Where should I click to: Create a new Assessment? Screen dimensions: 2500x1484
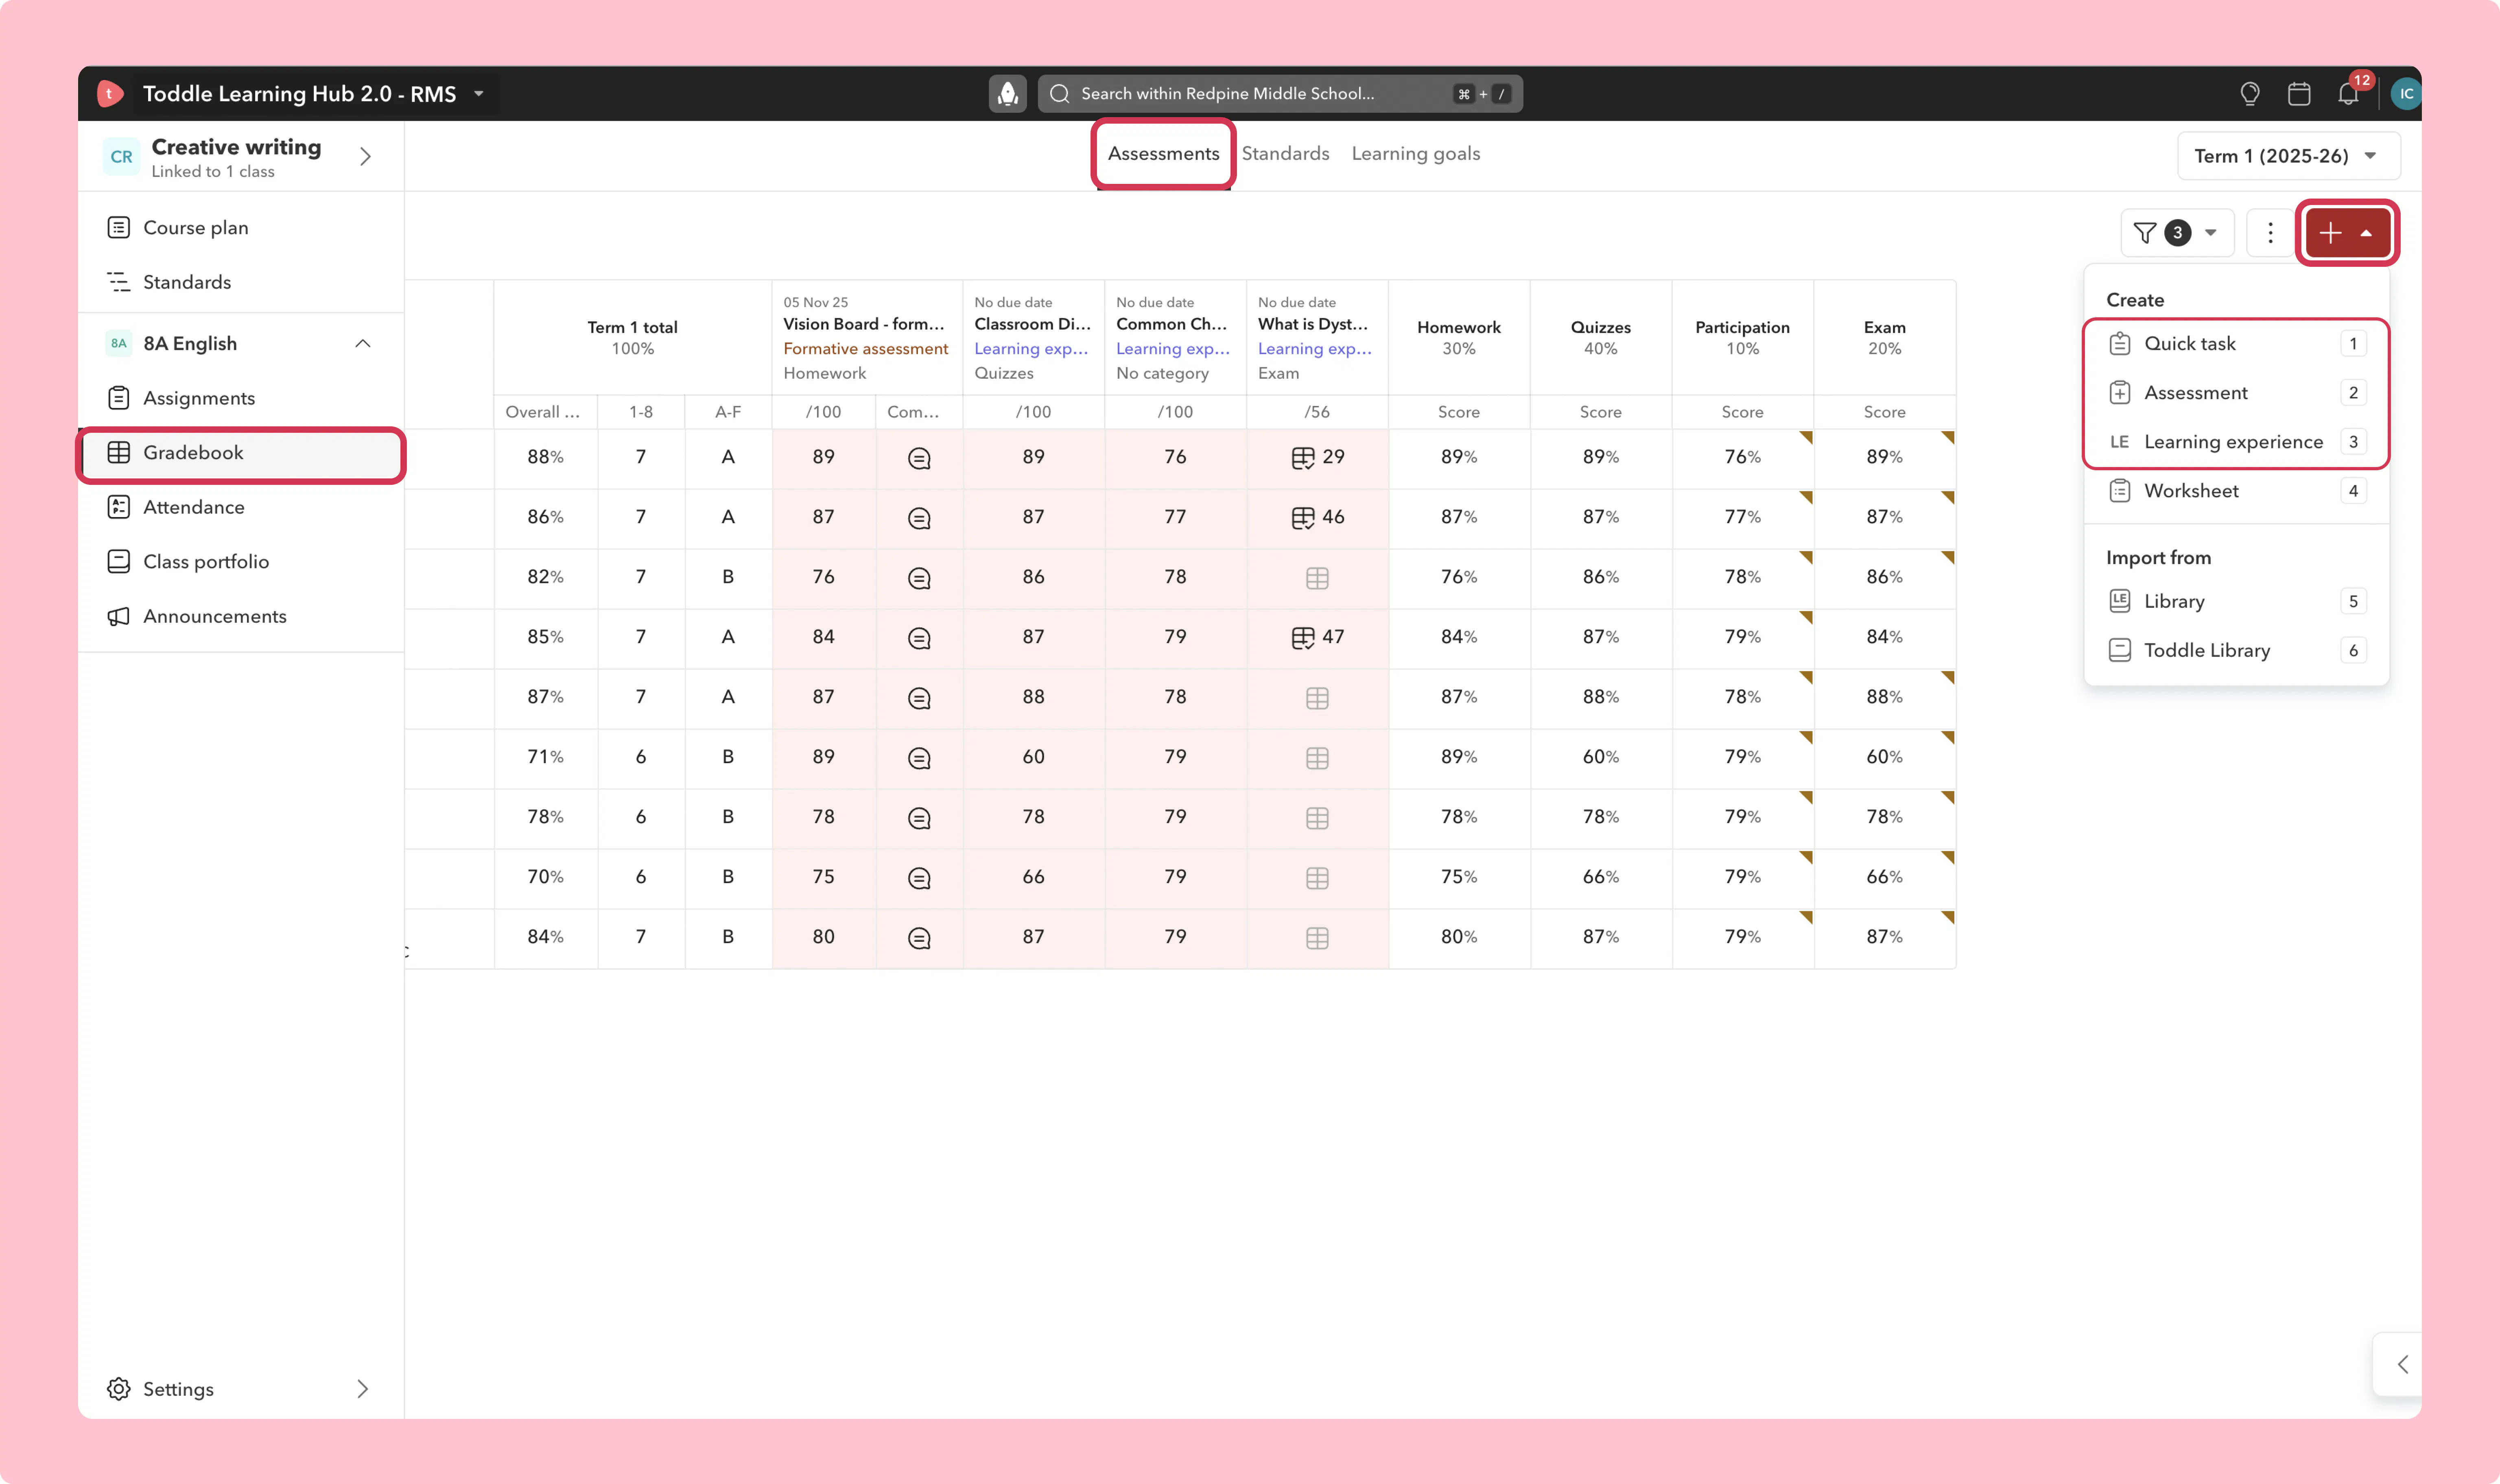pyautogui.click(x=2236, y=393)
